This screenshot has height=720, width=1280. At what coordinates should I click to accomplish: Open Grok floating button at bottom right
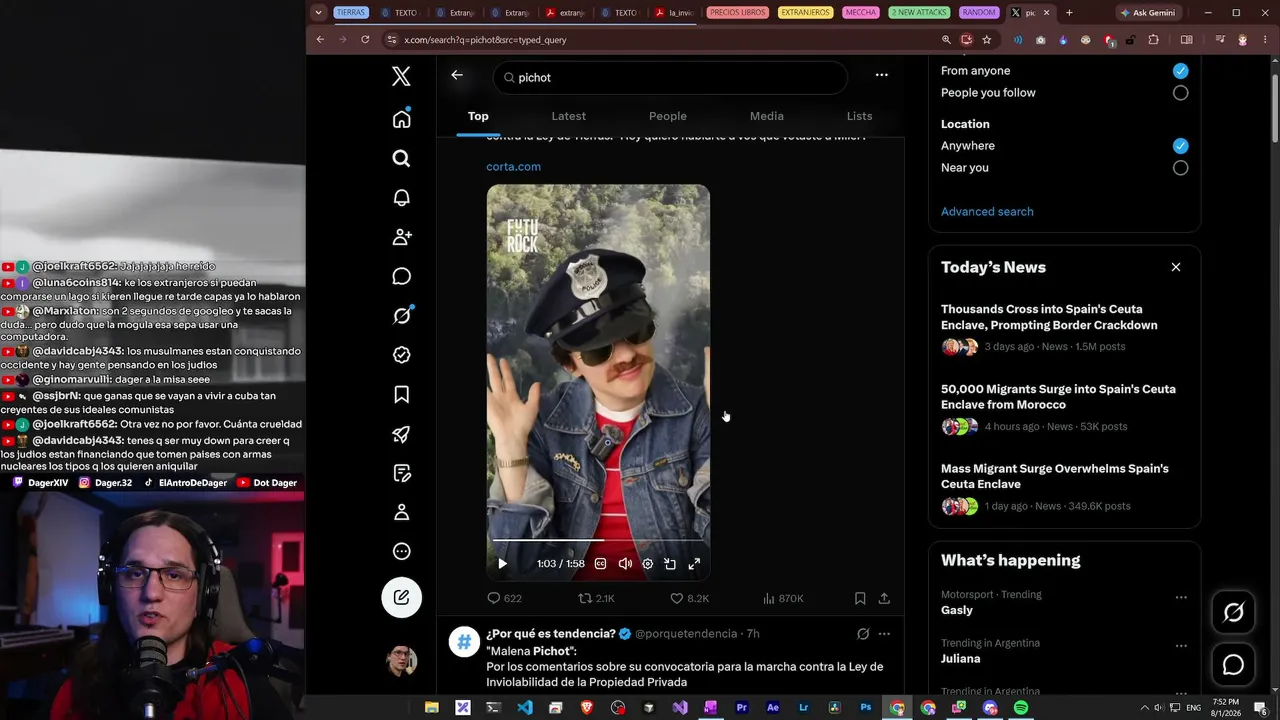1233,612
